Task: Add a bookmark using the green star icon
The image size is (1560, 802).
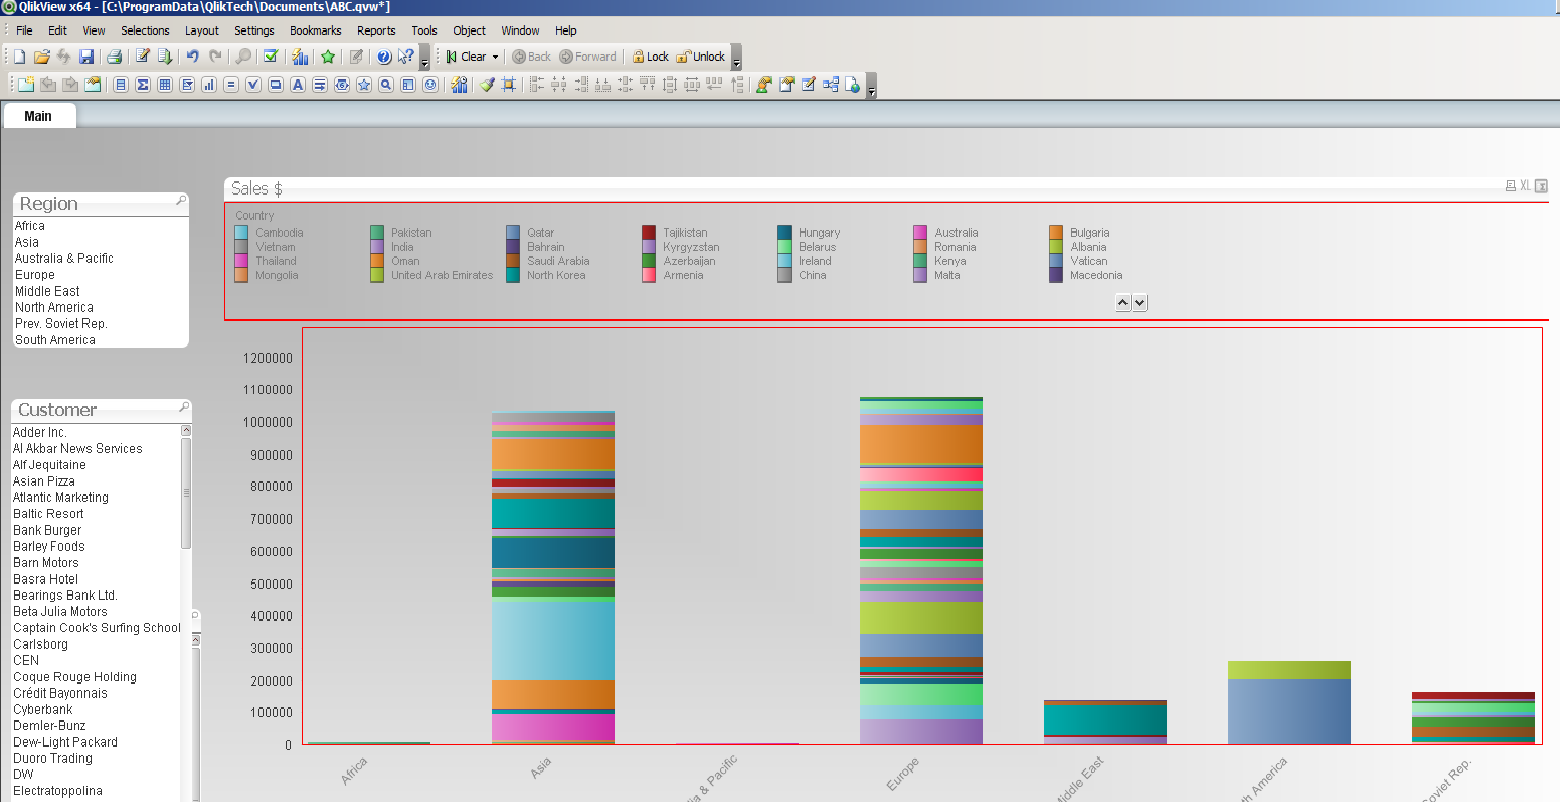Action: pyautogui.click(x=327, y=57)
